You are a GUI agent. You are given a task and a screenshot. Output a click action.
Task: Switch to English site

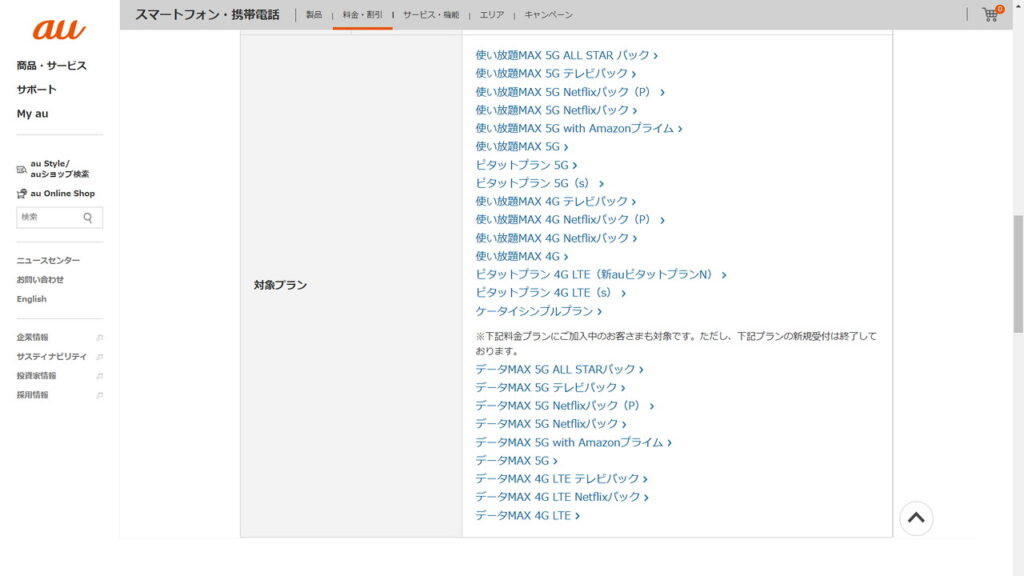tap(31, 299)
